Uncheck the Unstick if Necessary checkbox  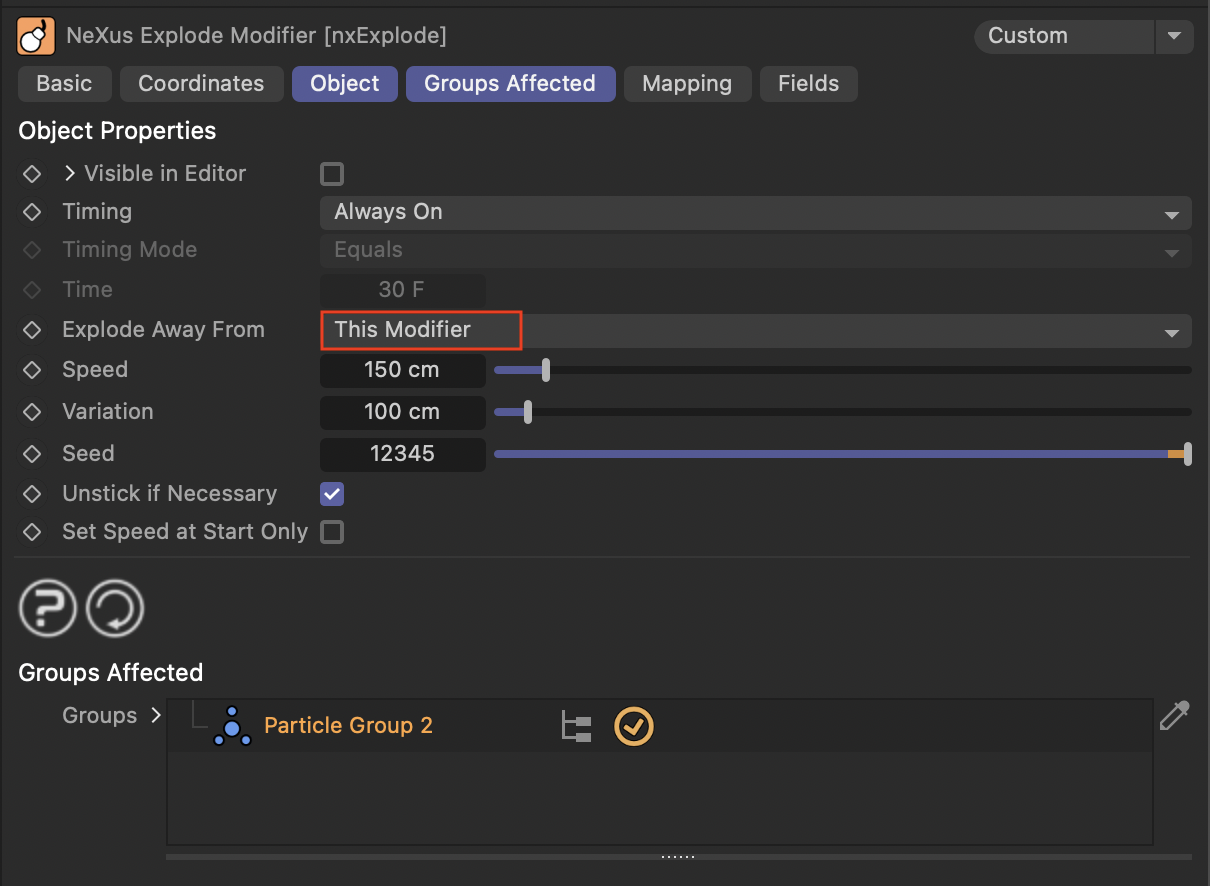332,494
